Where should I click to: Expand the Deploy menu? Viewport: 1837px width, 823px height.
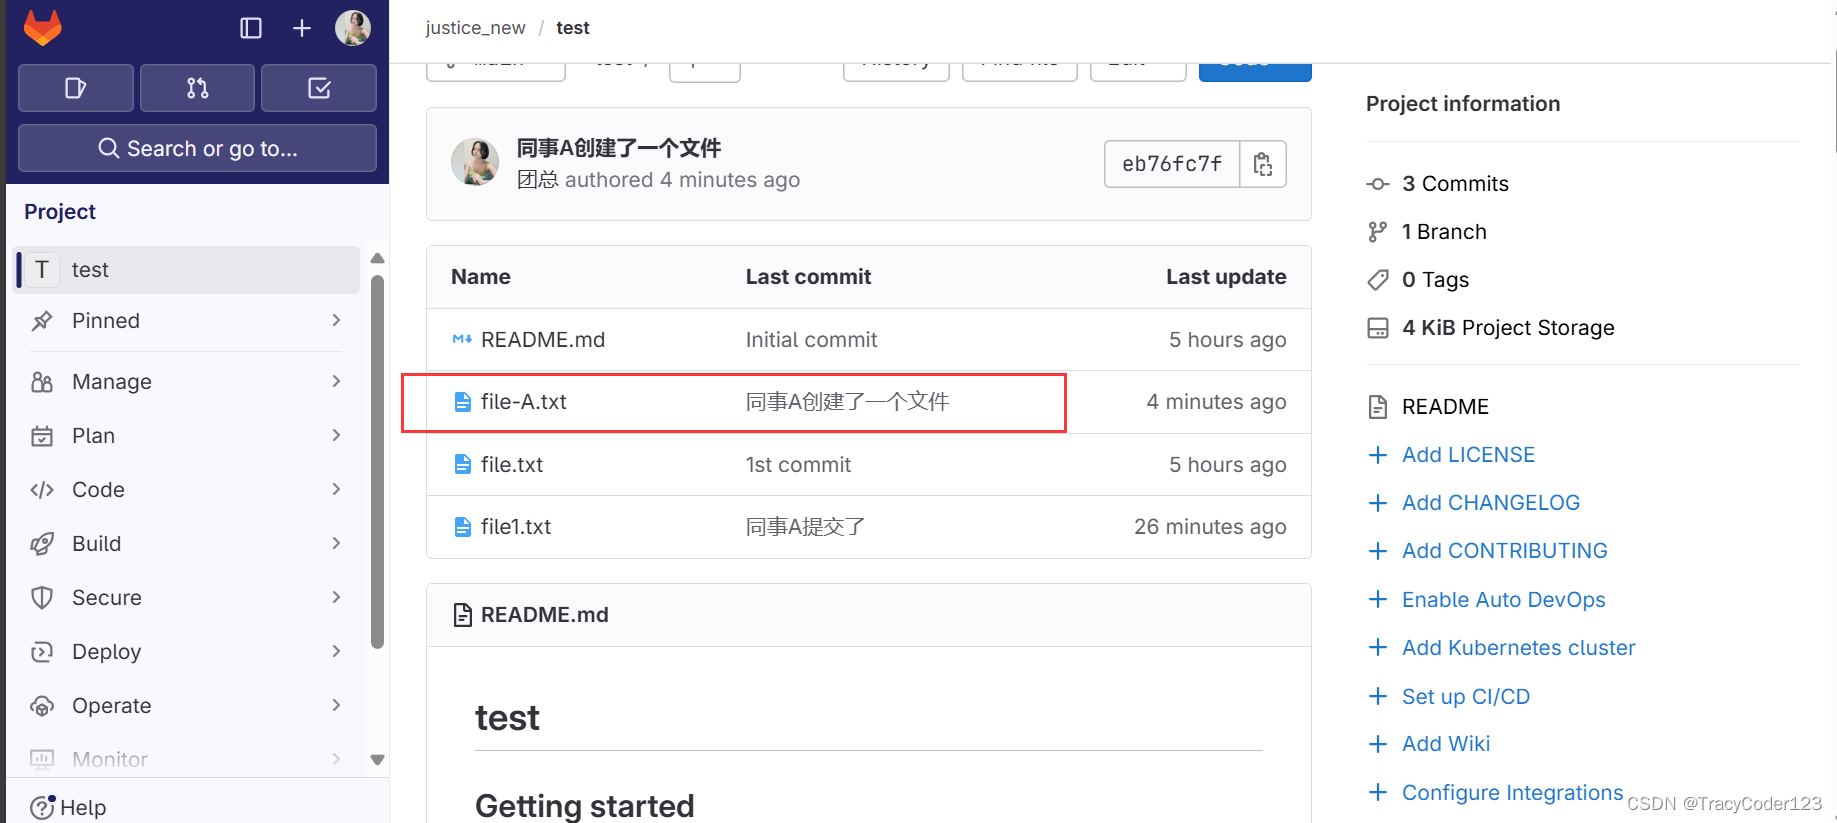pyautogui.click(x=188, y=652)
